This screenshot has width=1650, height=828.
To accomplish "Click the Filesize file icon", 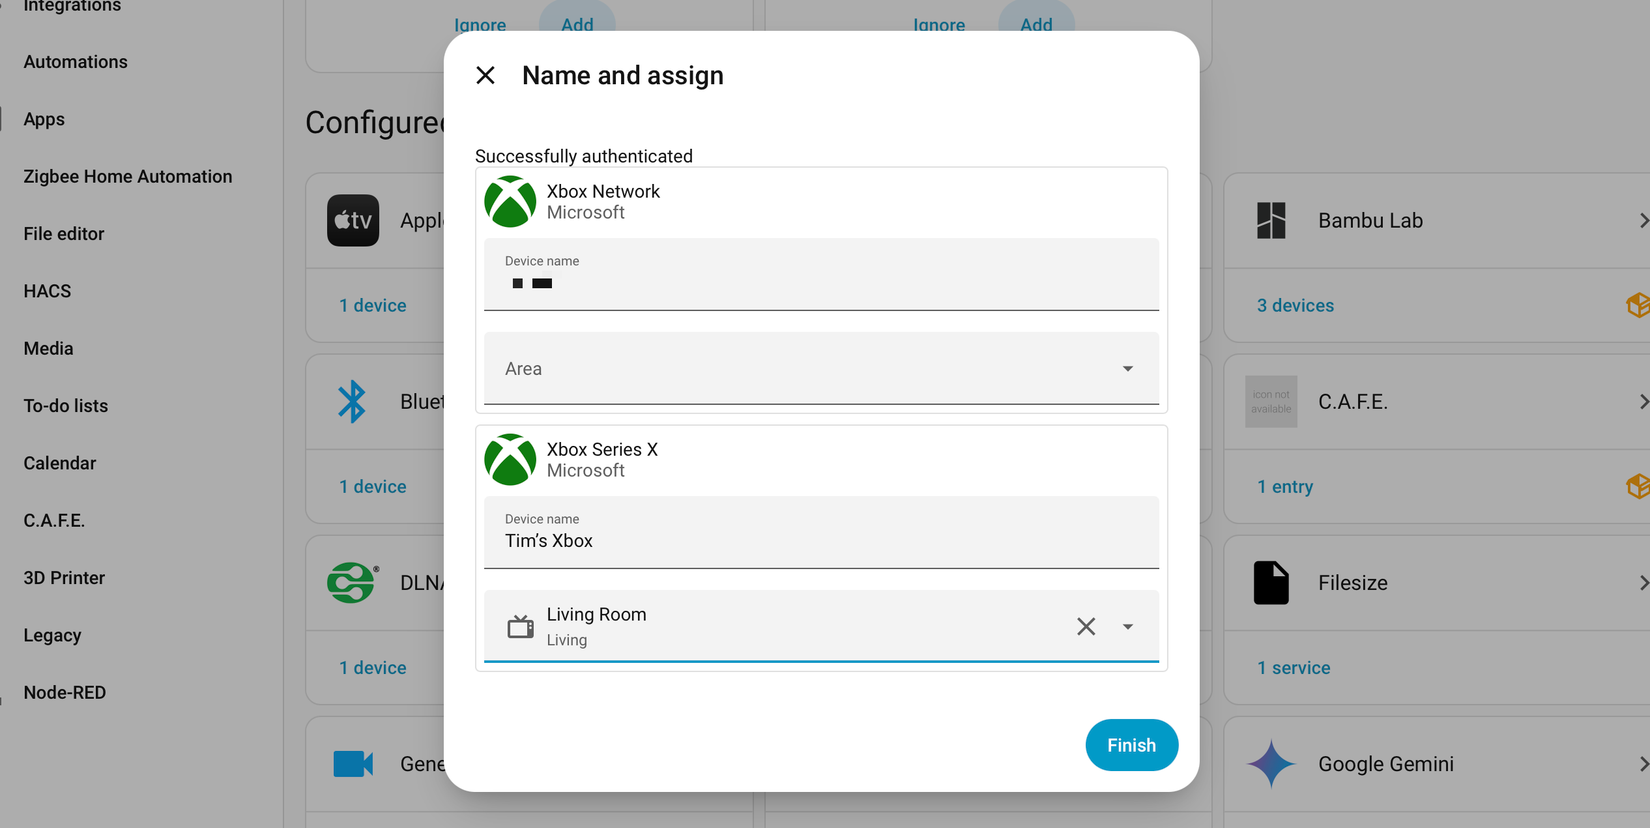I will 1271,583.
